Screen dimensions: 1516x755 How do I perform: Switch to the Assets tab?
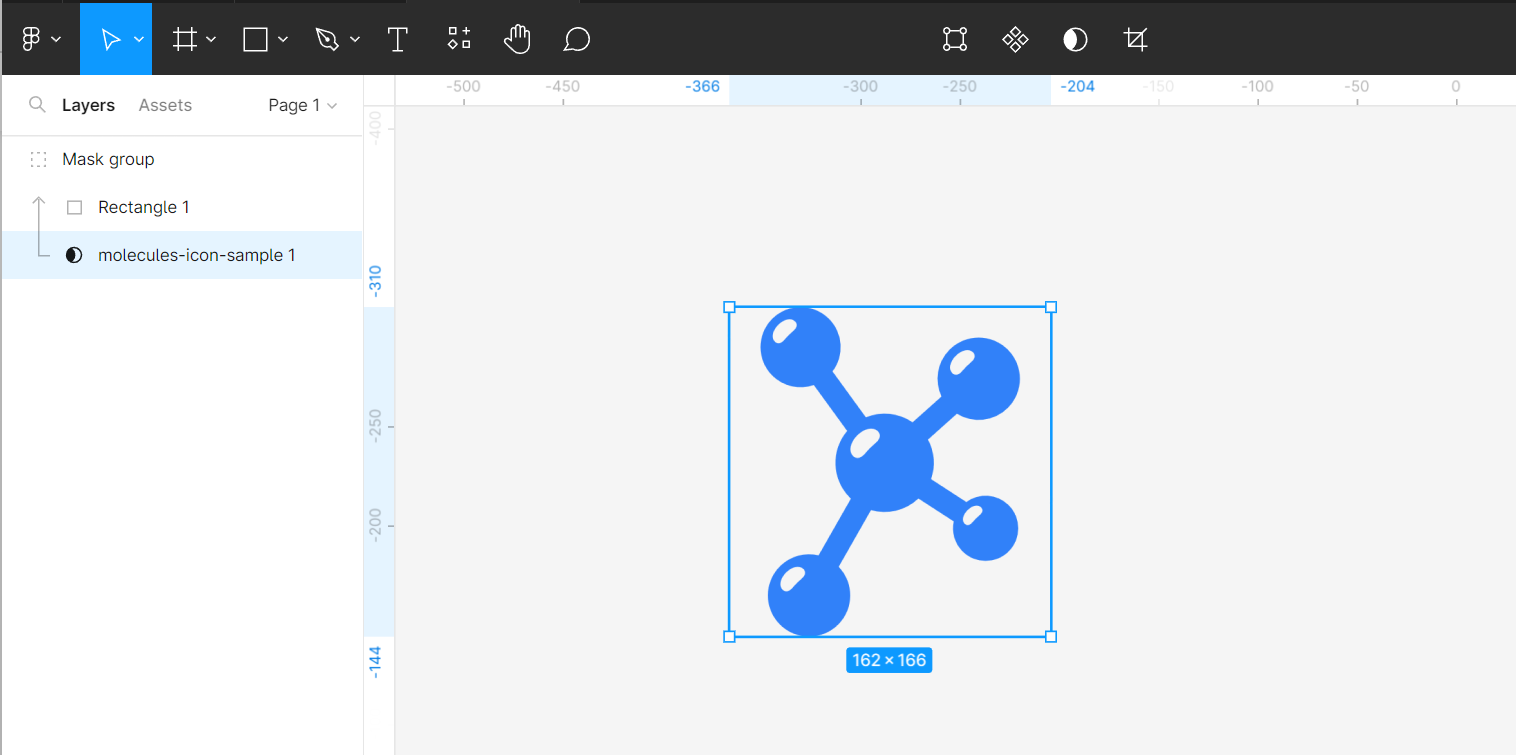click(165, 105)
